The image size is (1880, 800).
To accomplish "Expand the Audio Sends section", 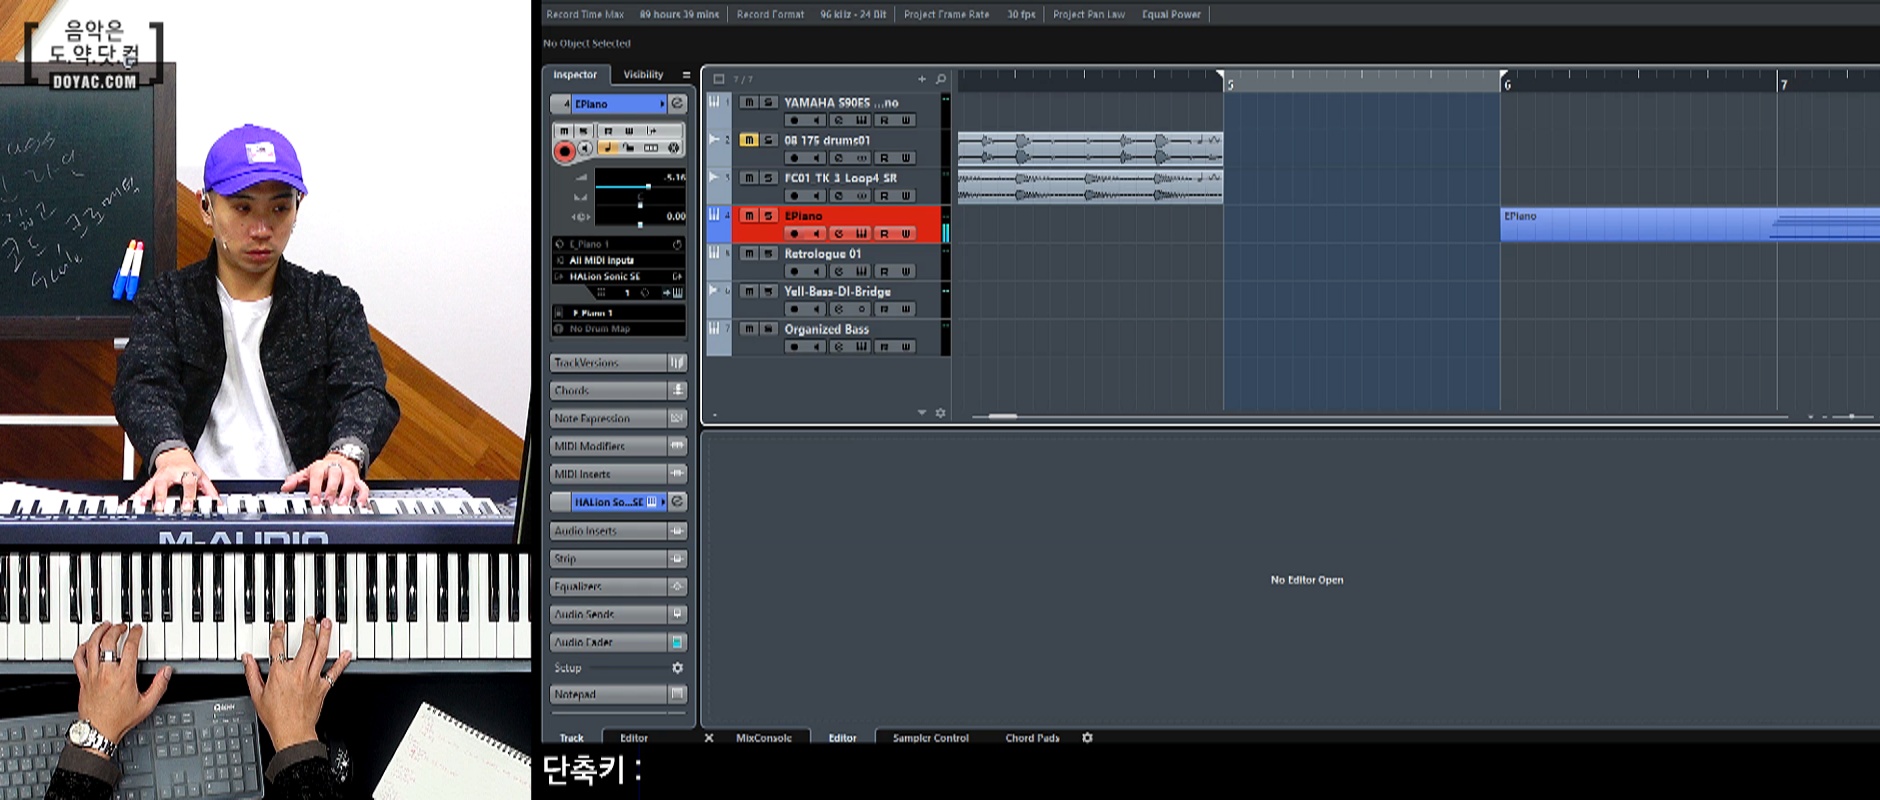I will coord(618,614).
